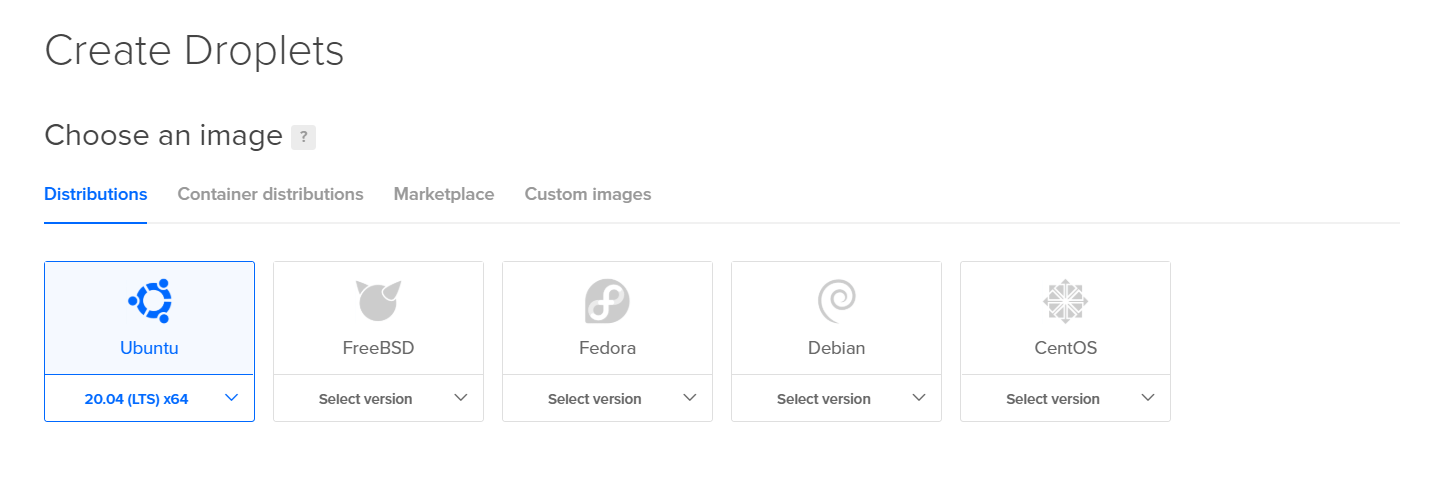Click the FreeBSD daemon logo icon

tap(378, 301)
